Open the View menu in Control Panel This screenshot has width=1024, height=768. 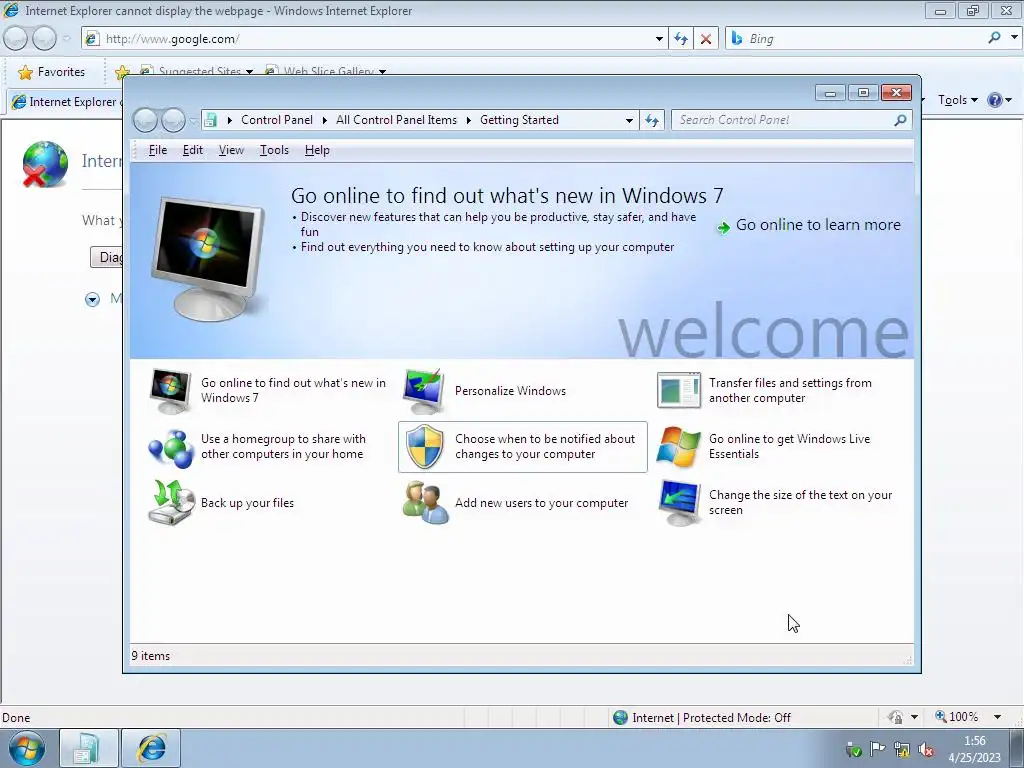[x=231, y=150]
